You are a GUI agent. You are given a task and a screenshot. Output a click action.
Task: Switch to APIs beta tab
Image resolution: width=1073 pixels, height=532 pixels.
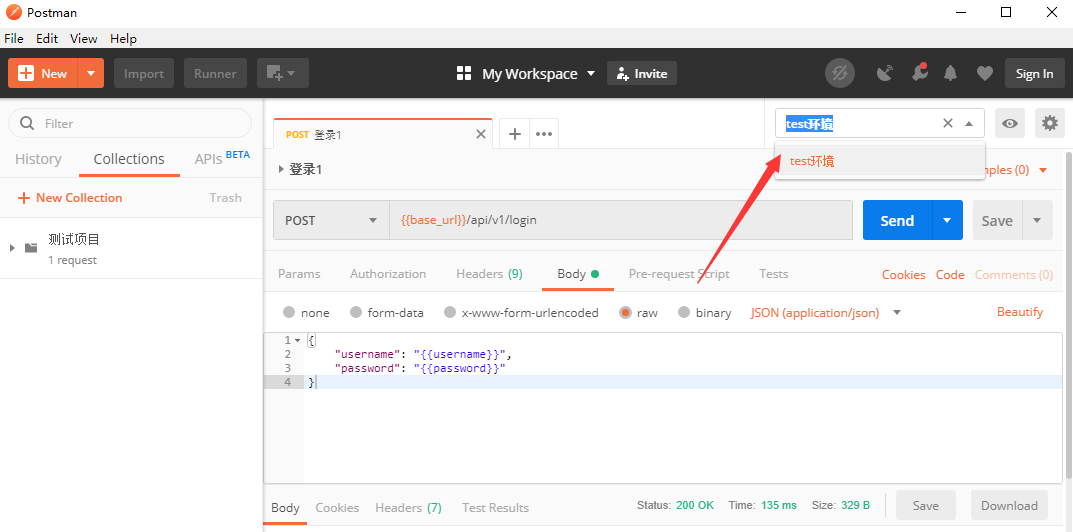coord(222,158)
